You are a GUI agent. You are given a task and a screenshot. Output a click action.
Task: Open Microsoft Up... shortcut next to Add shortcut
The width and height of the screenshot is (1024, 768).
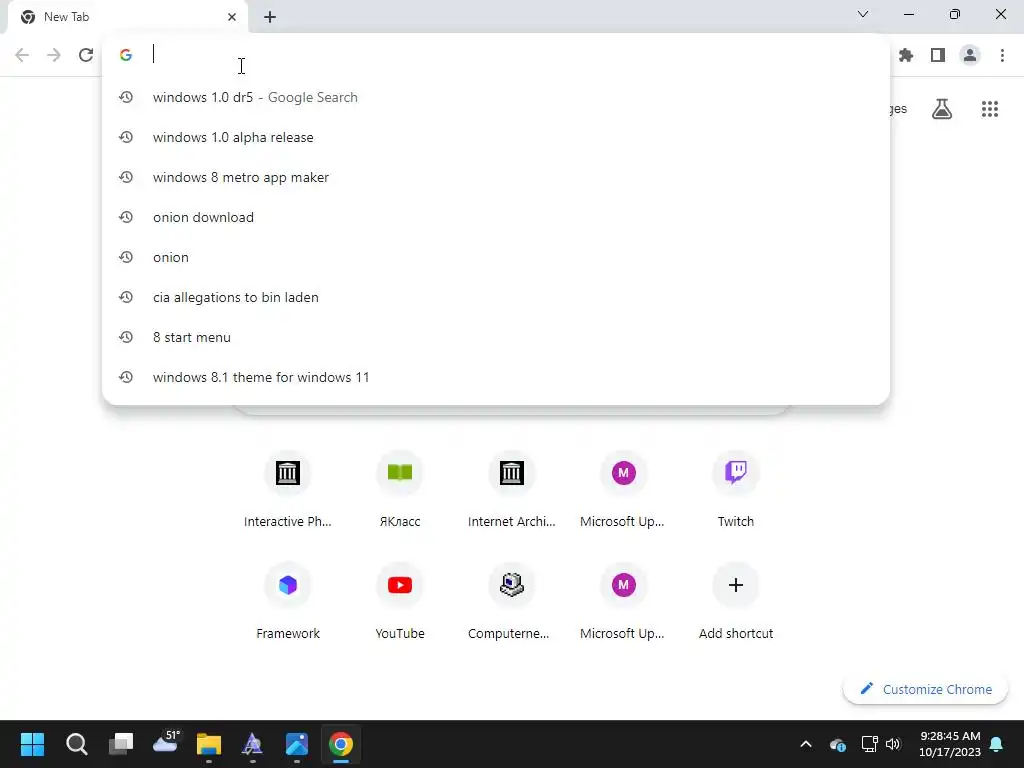point(624,602)
